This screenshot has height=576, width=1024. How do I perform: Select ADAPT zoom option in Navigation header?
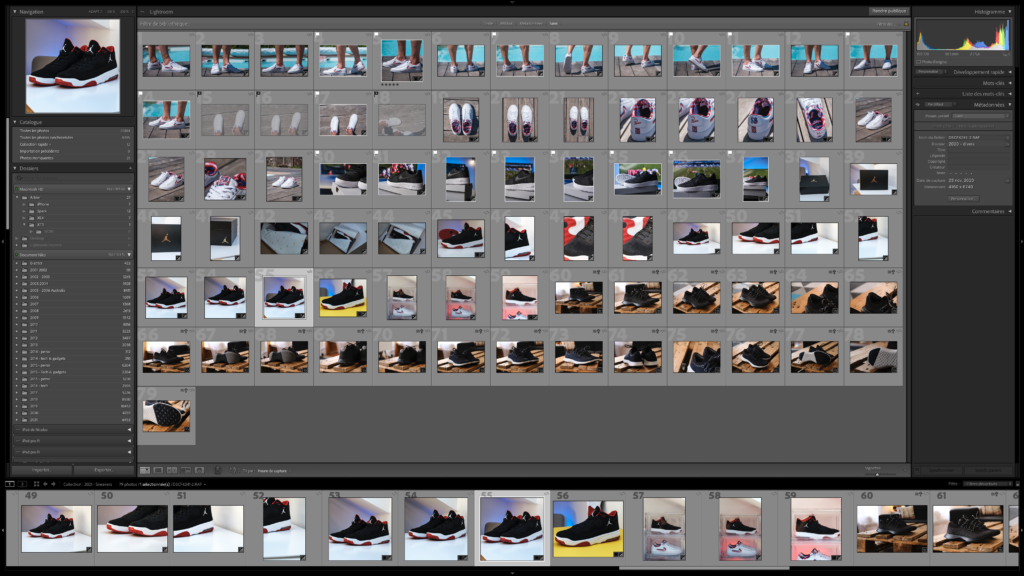coord(95,12)
